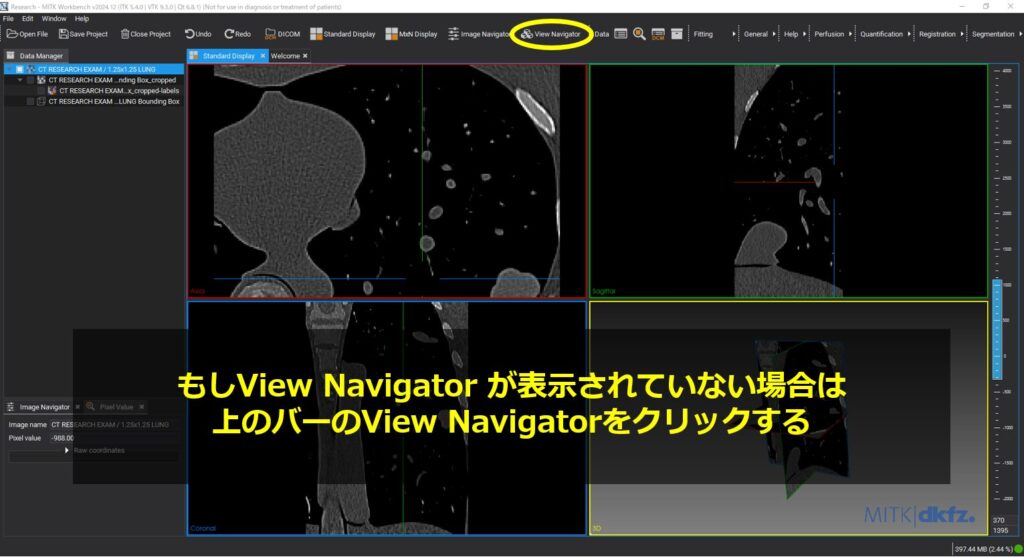Switch to Standard Display from the toolbar
Image resolution: width=1024 pixels, height=557 pixels.
(343, 34)
